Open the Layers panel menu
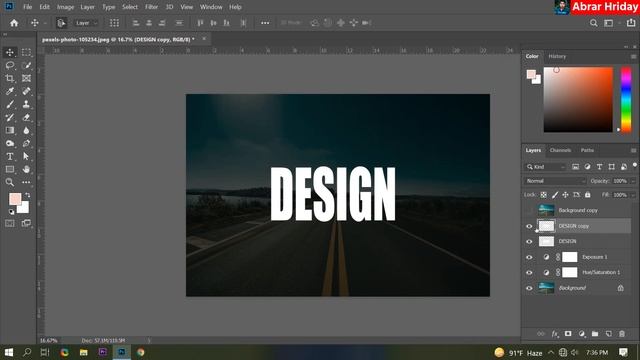Image resolution: width=640 pixels, height=360 pixels. (633, 150)
